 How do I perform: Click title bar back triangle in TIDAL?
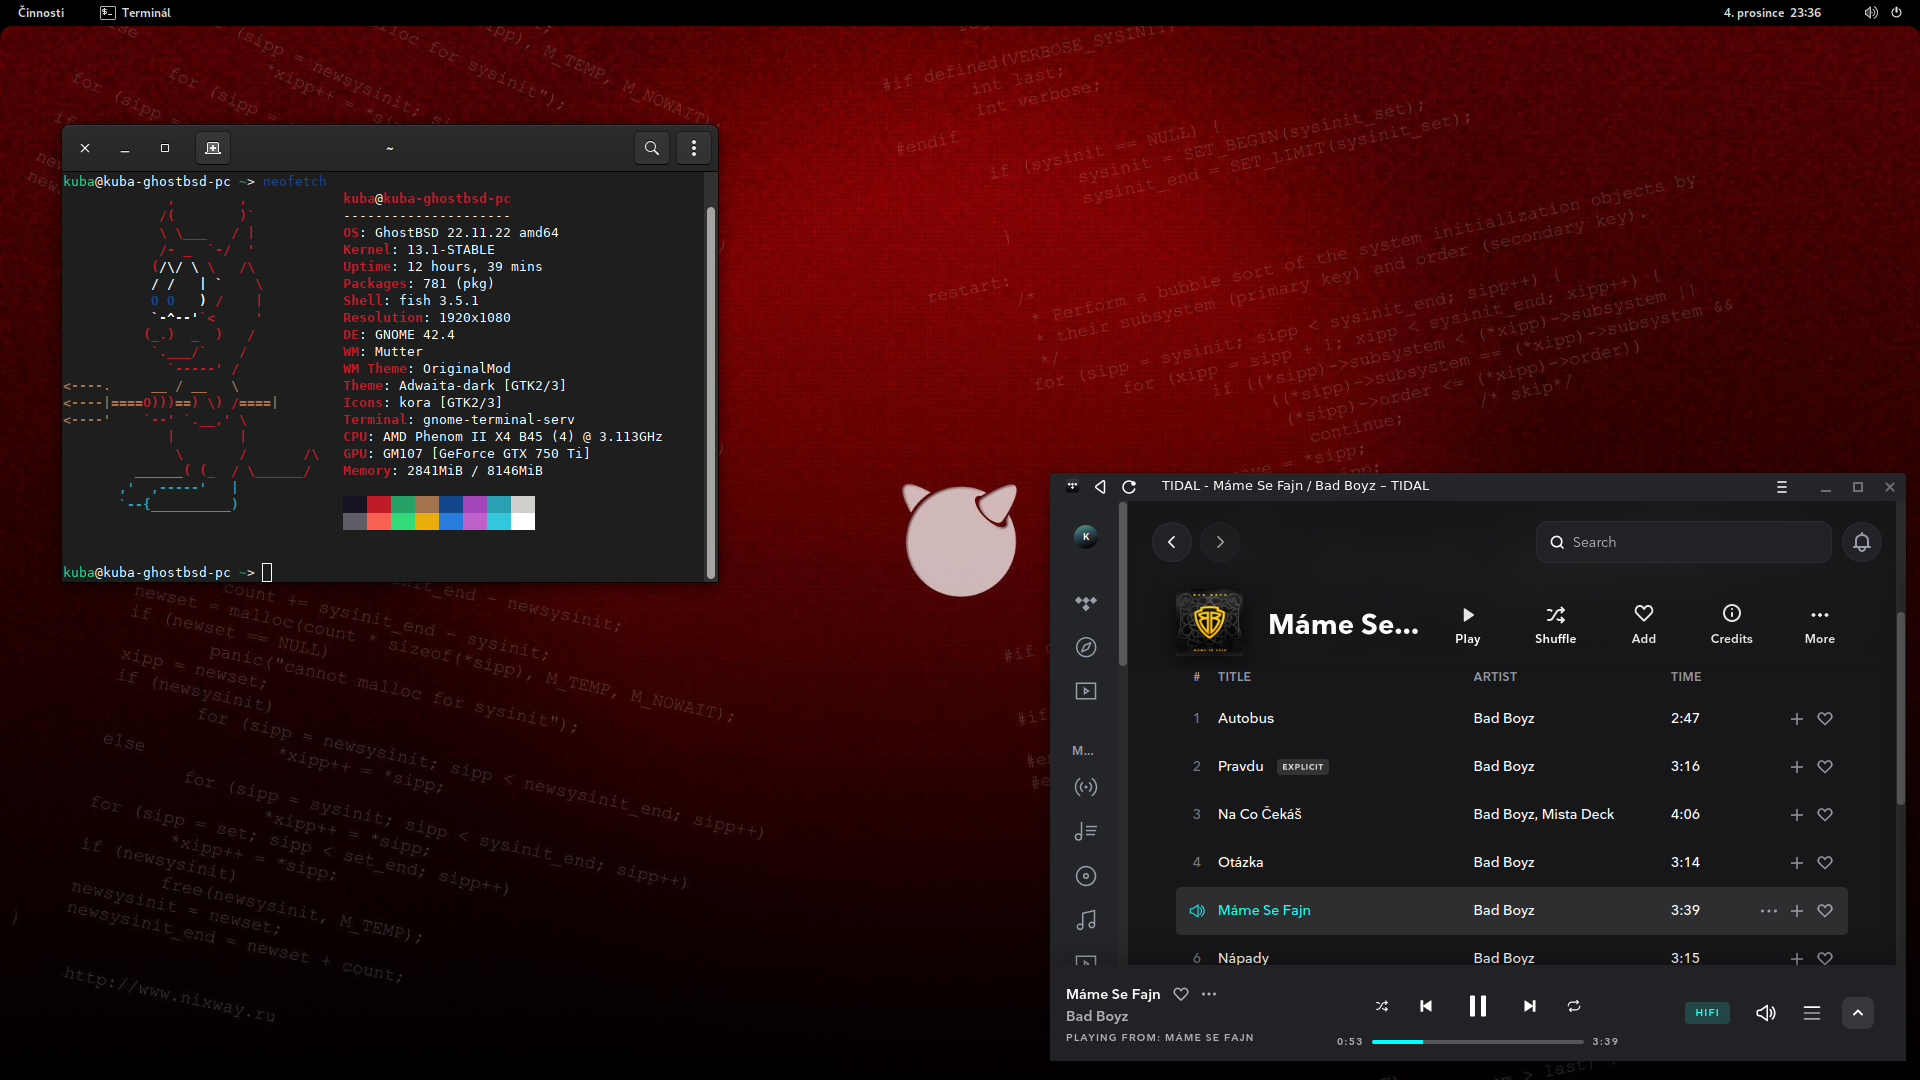(x=1100, y=486)
